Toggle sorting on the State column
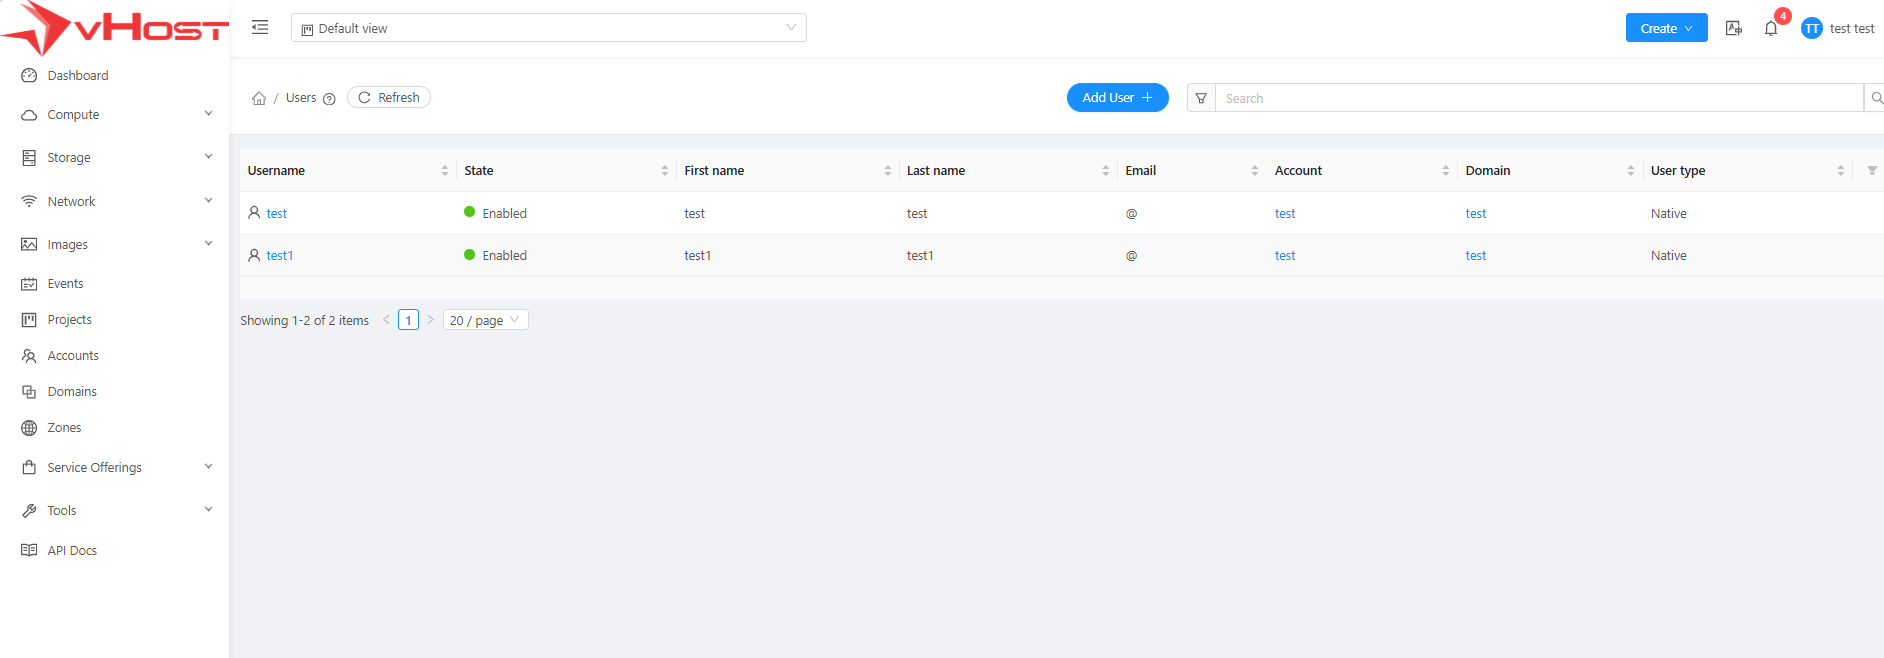 [664, 171]
